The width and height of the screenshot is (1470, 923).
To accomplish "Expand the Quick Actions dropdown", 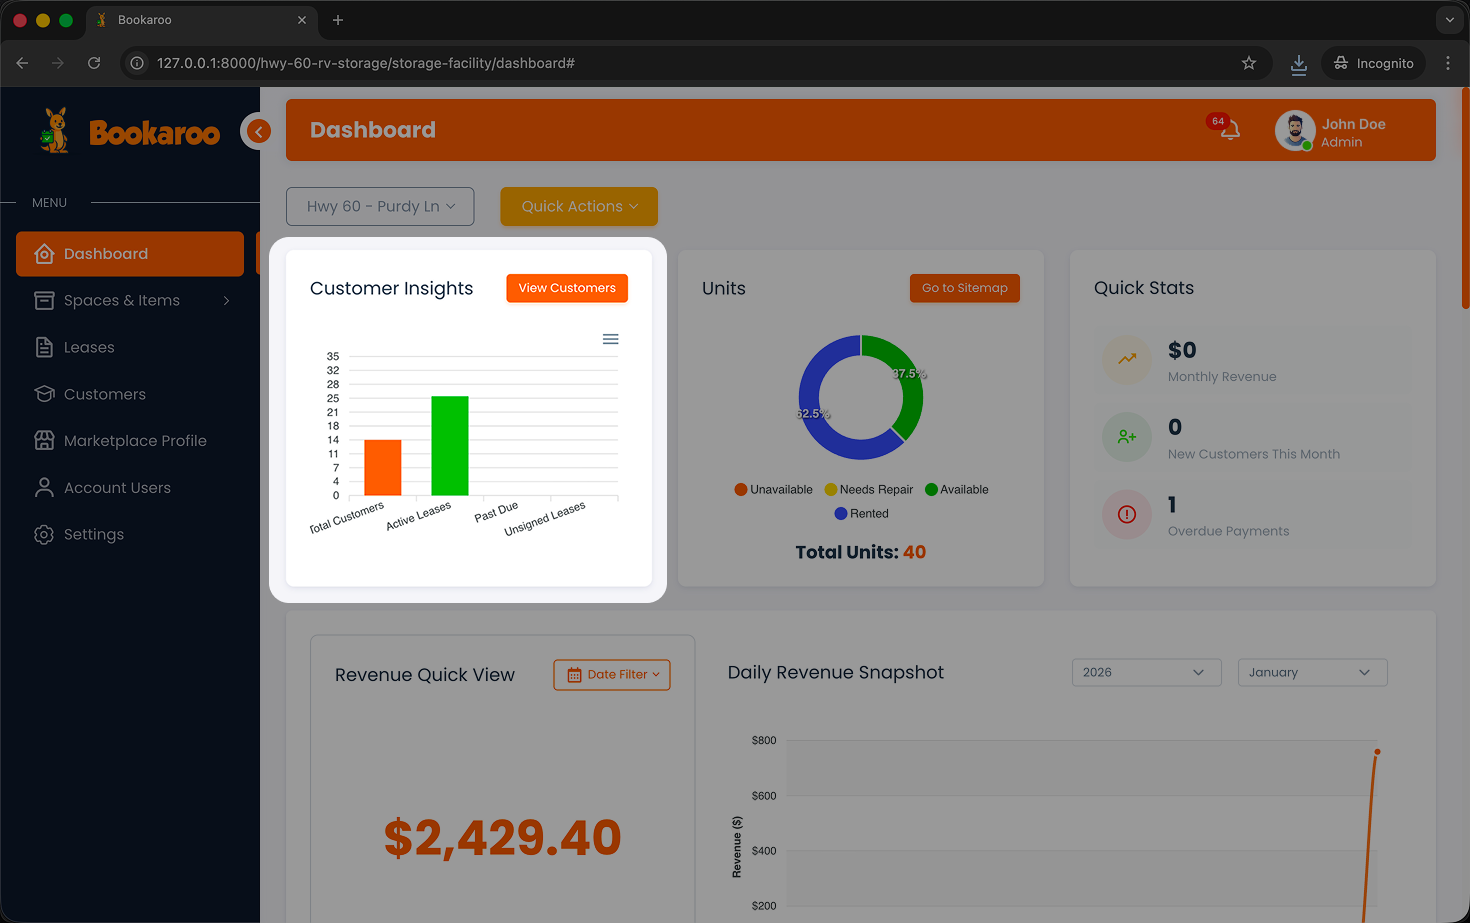I will click(x=578, y=206).
